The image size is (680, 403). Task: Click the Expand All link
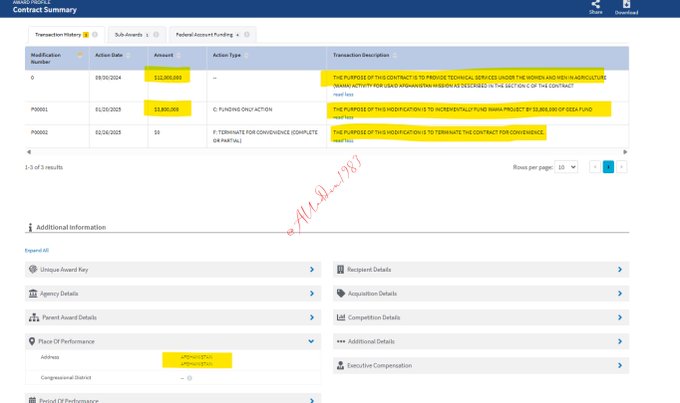[x=37, y=250]
